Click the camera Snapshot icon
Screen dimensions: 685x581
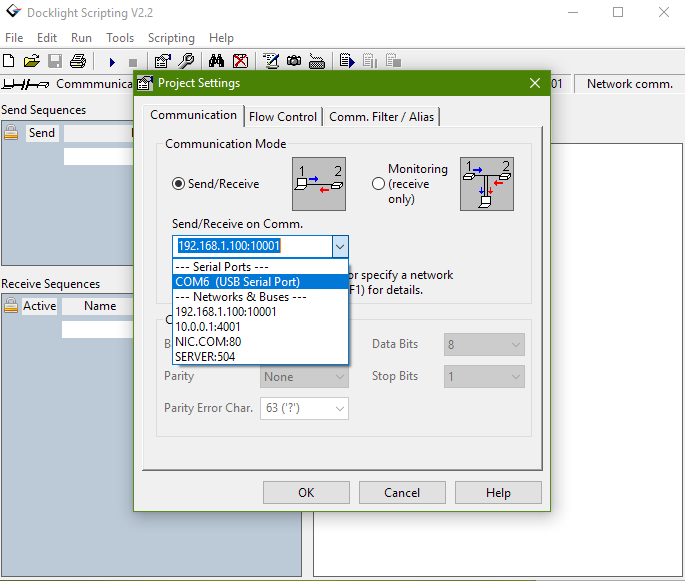[294, 61]
